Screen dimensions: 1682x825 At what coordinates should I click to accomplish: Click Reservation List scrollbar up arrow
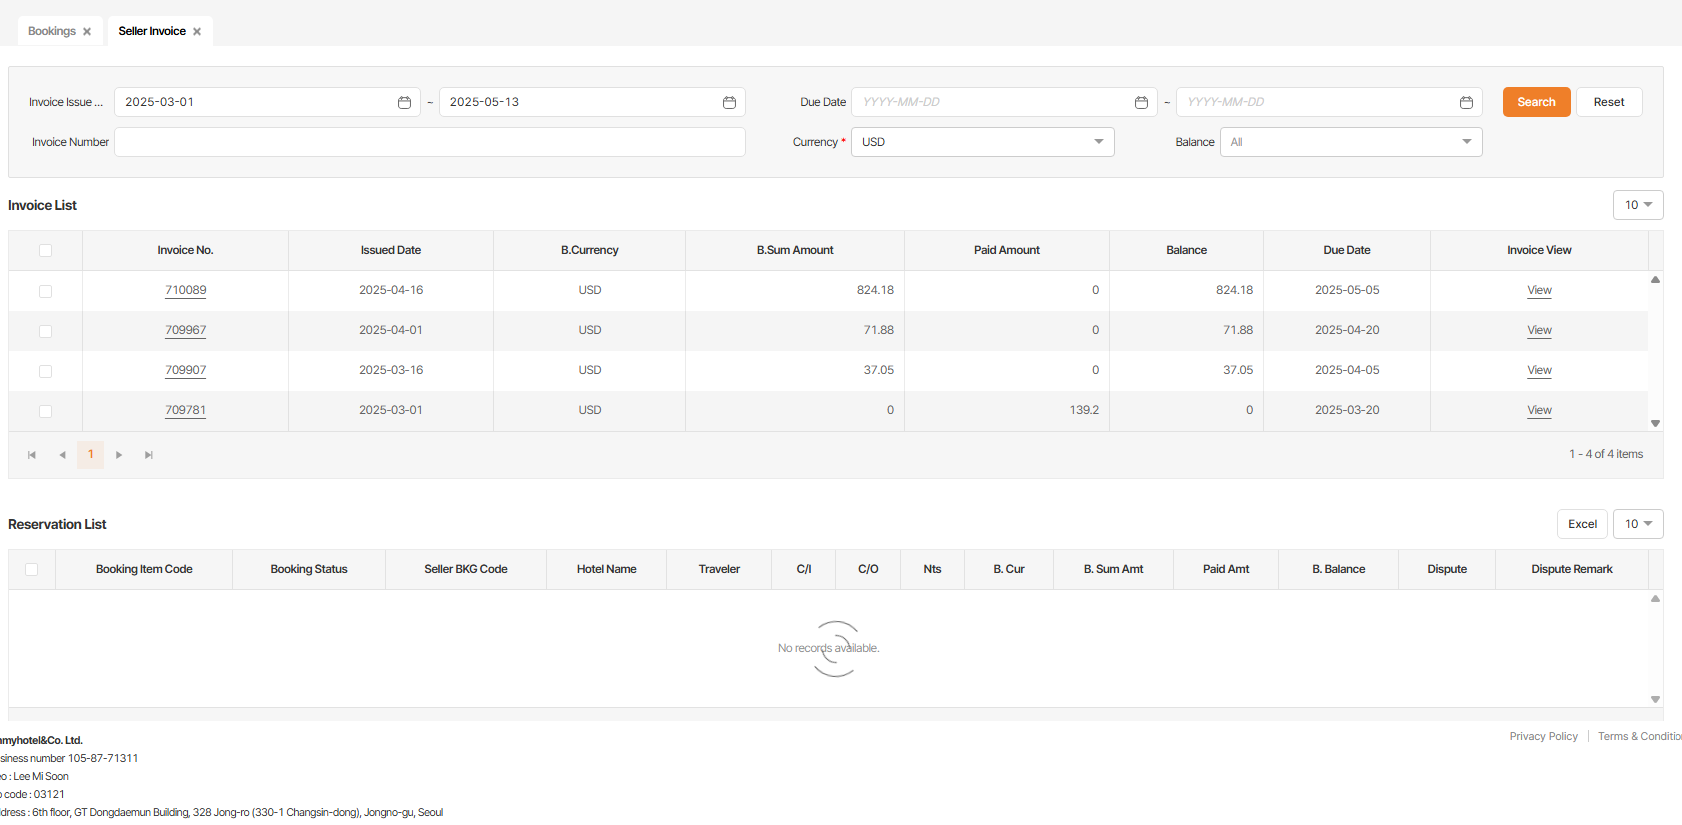(x=1655, y=599)
